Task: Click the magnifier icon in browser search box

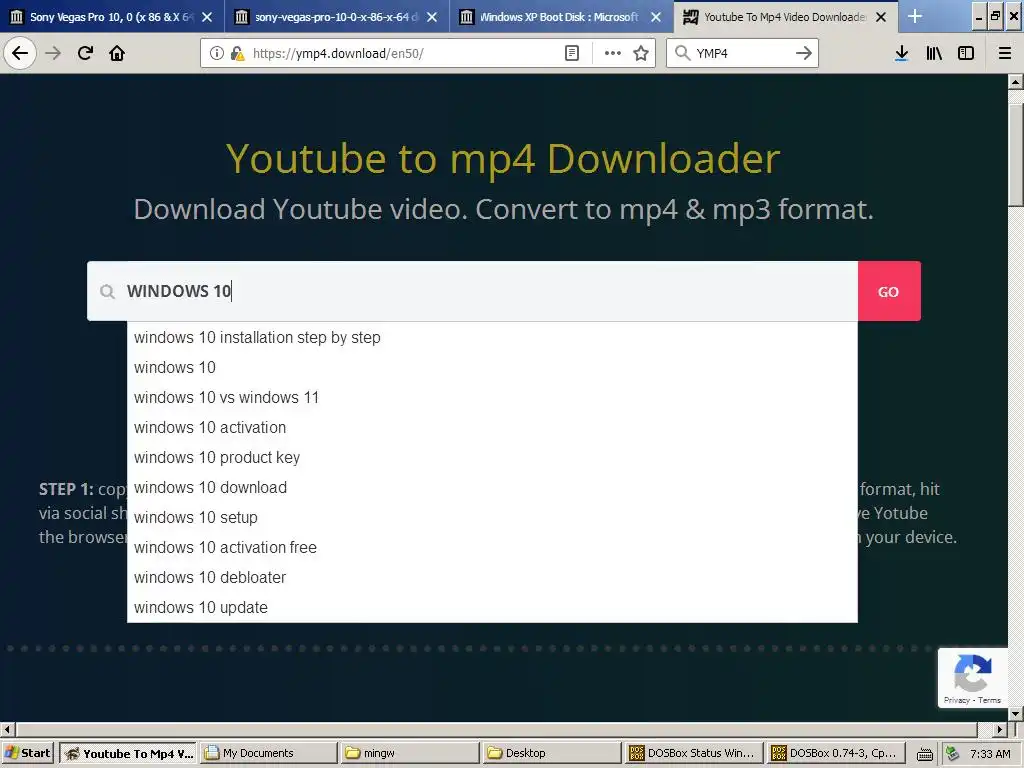Action: coord(682,53)
